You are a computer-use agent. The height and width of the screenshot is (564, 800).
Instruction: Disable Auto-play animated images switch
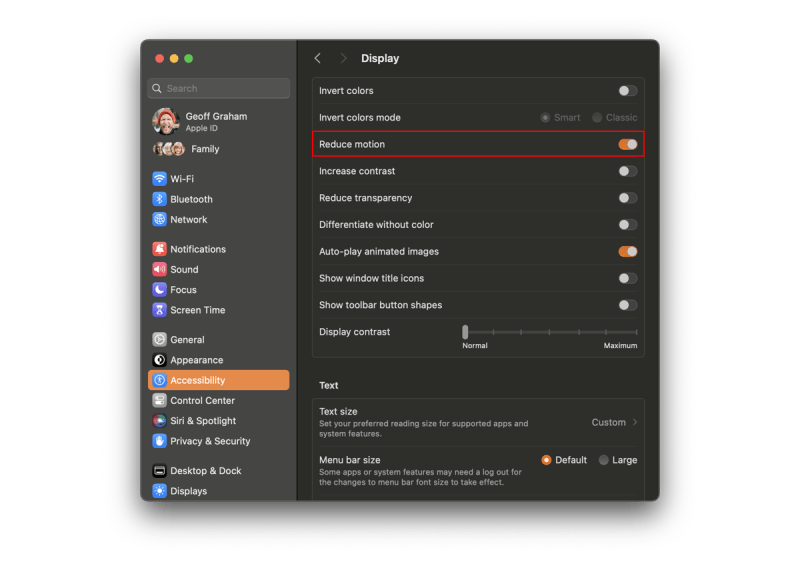tap(628, 252)
